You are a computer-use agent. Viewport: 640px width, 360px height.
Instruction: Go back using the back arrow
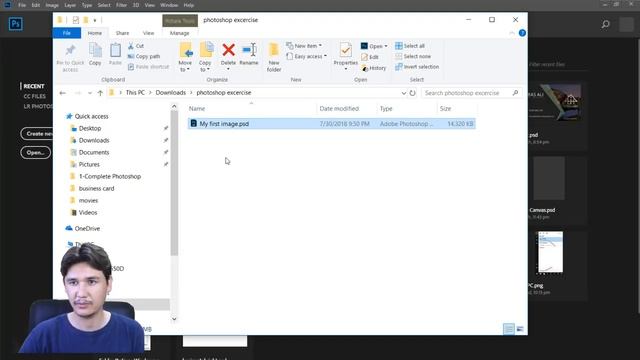(x=62, y=93)
